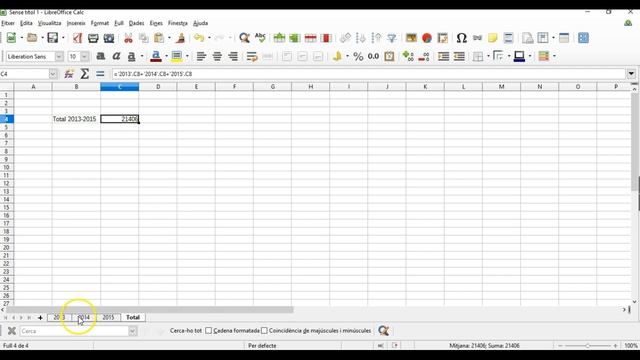Toggle Wrap Text icon

click(252, 56)
